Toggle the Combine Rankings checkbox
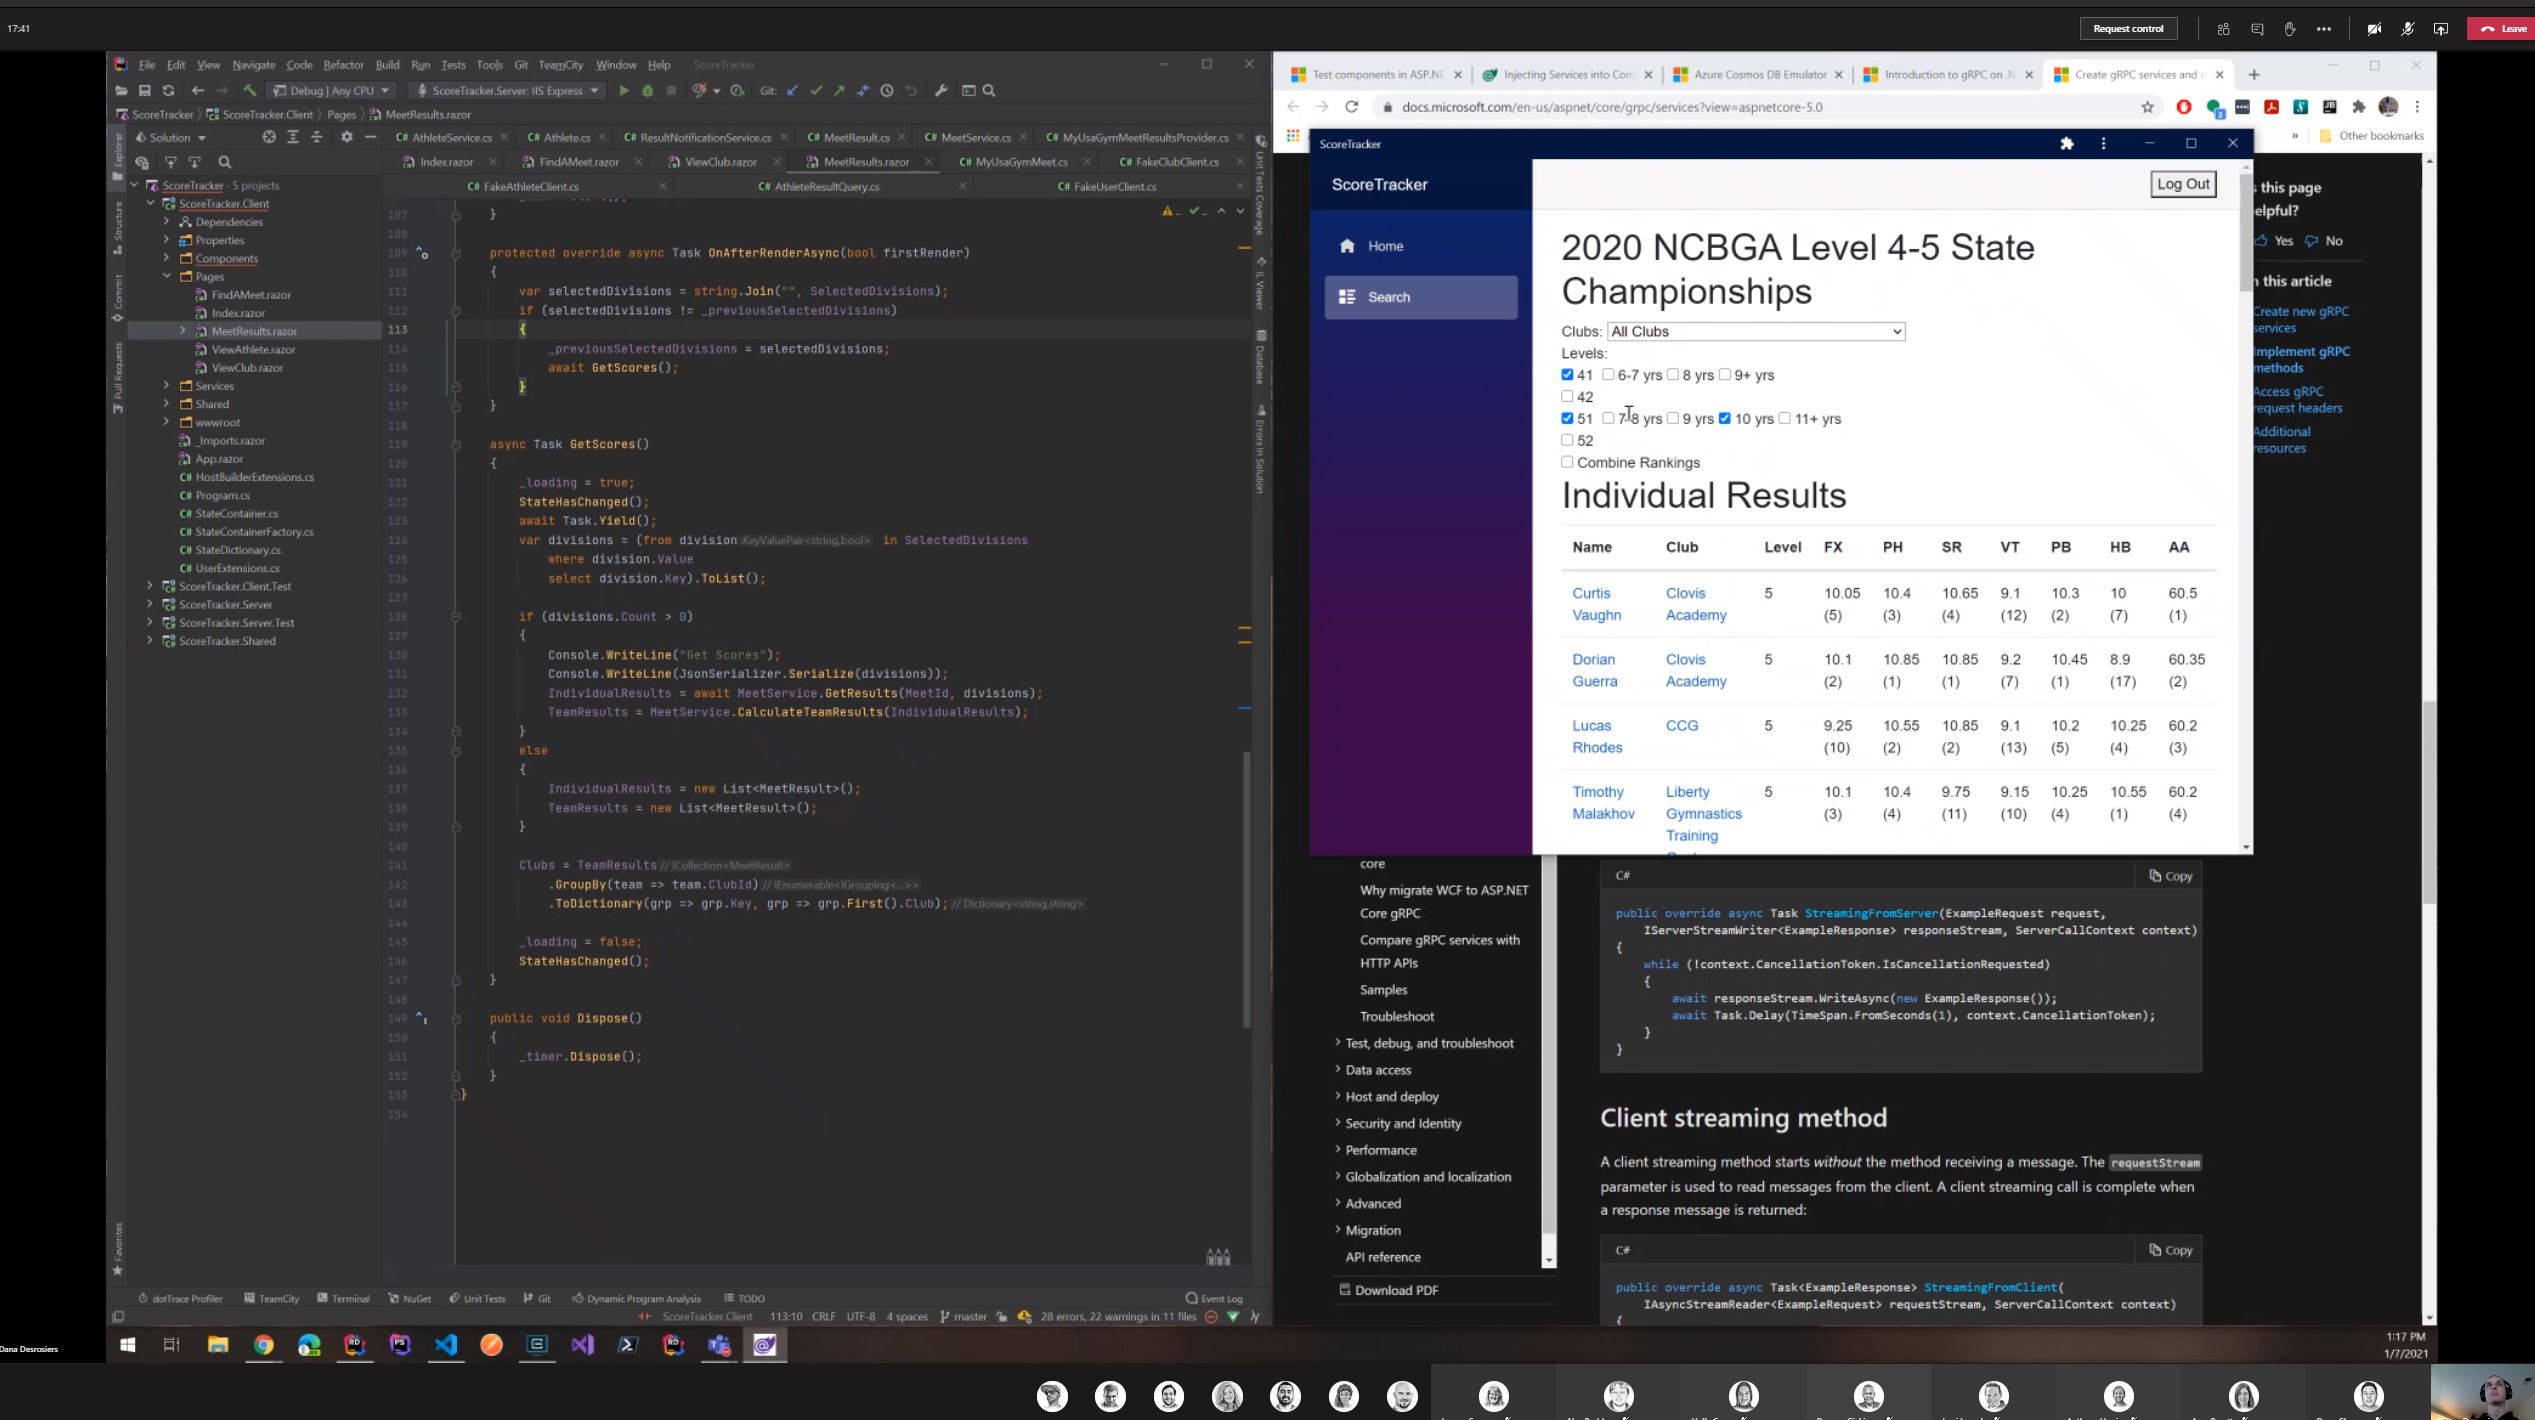Screen dimensions: 2535x1420 click(x=1567, y=462)
